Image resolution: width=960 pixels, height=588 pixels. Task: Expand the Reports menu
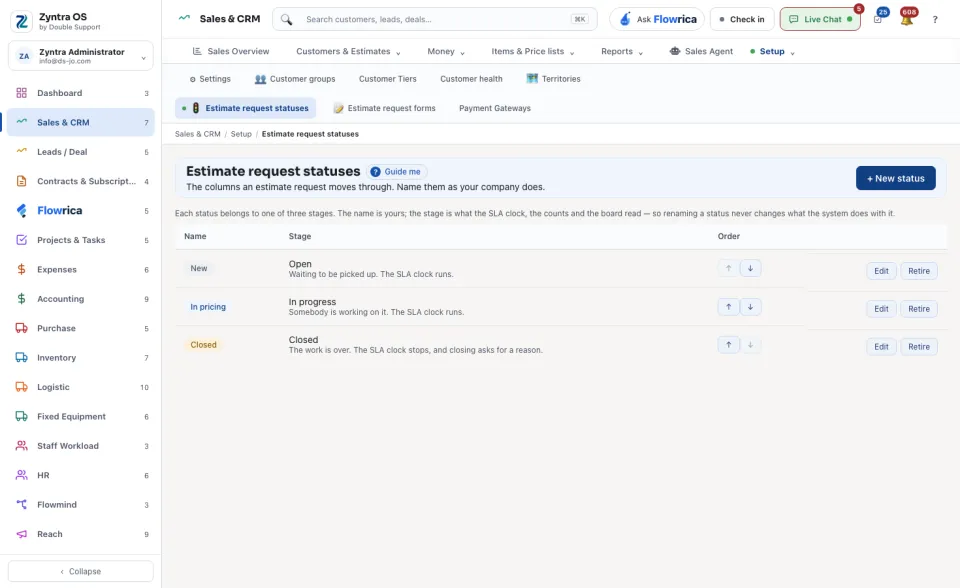621,51
